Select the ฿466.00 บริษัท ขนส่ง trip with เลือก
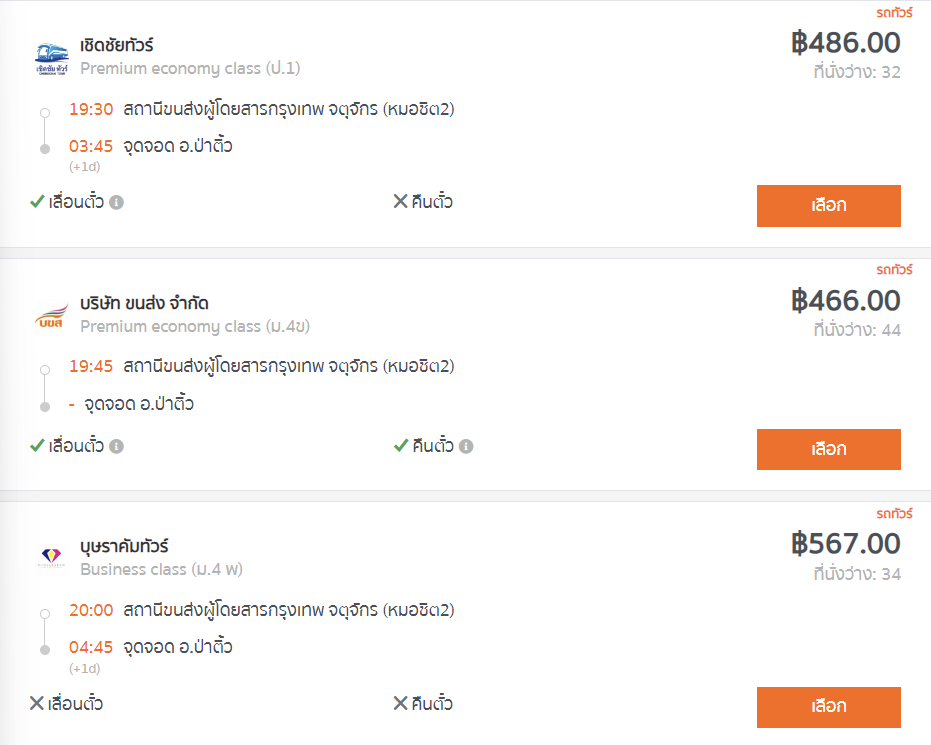This screenshot has height=745, width=931. point(828,449)
